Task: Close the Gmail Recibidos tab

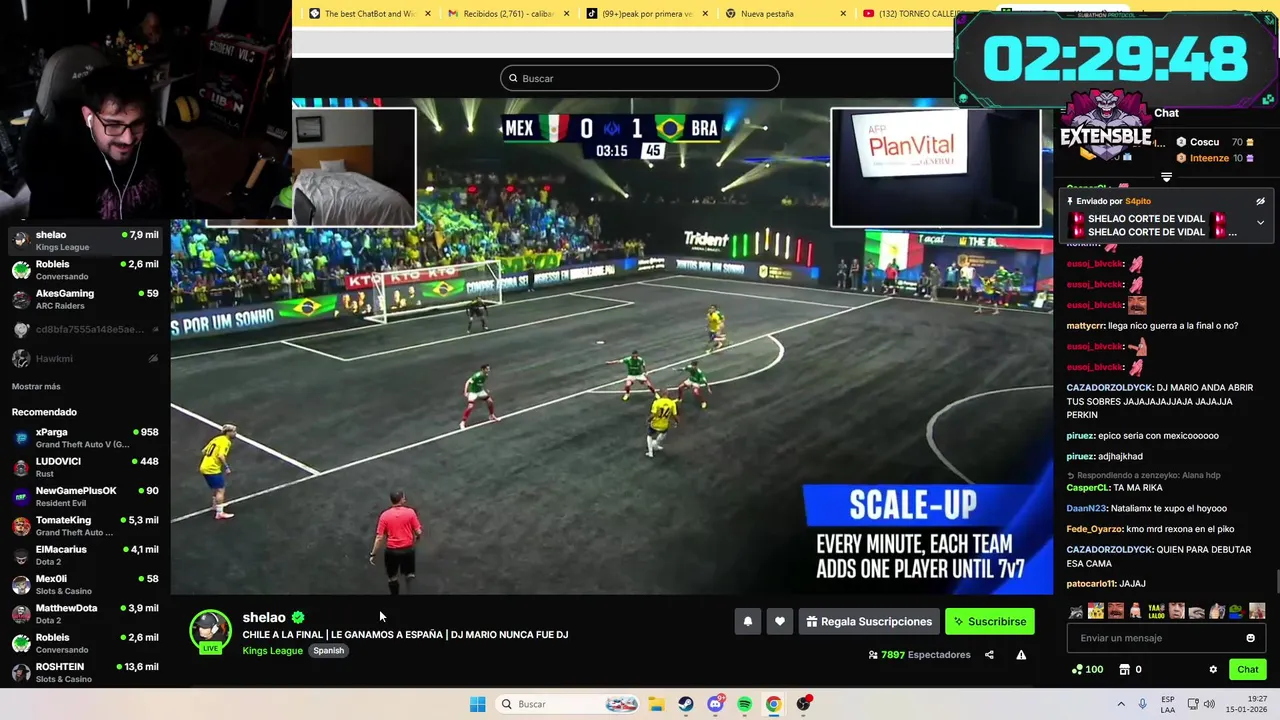Action: coord(567,14)
